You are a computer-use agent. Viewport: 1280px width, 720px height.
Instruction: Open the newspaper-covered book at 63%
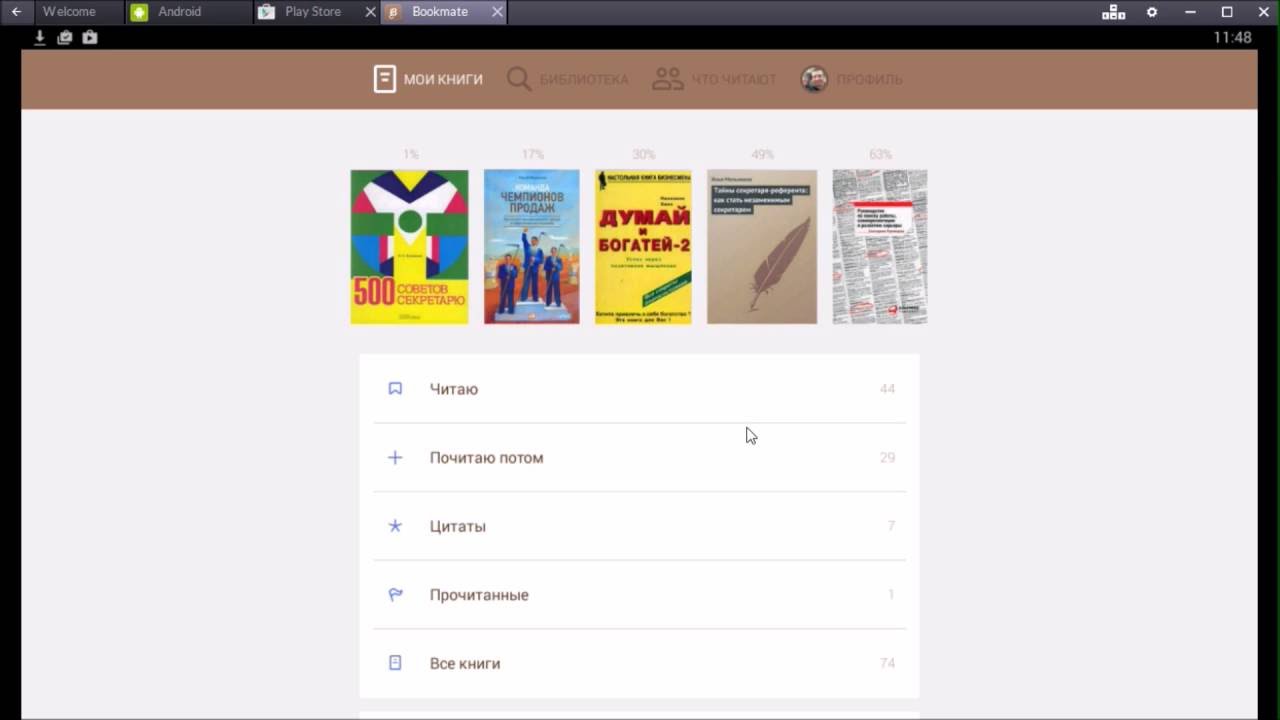(x=880, y=247)
